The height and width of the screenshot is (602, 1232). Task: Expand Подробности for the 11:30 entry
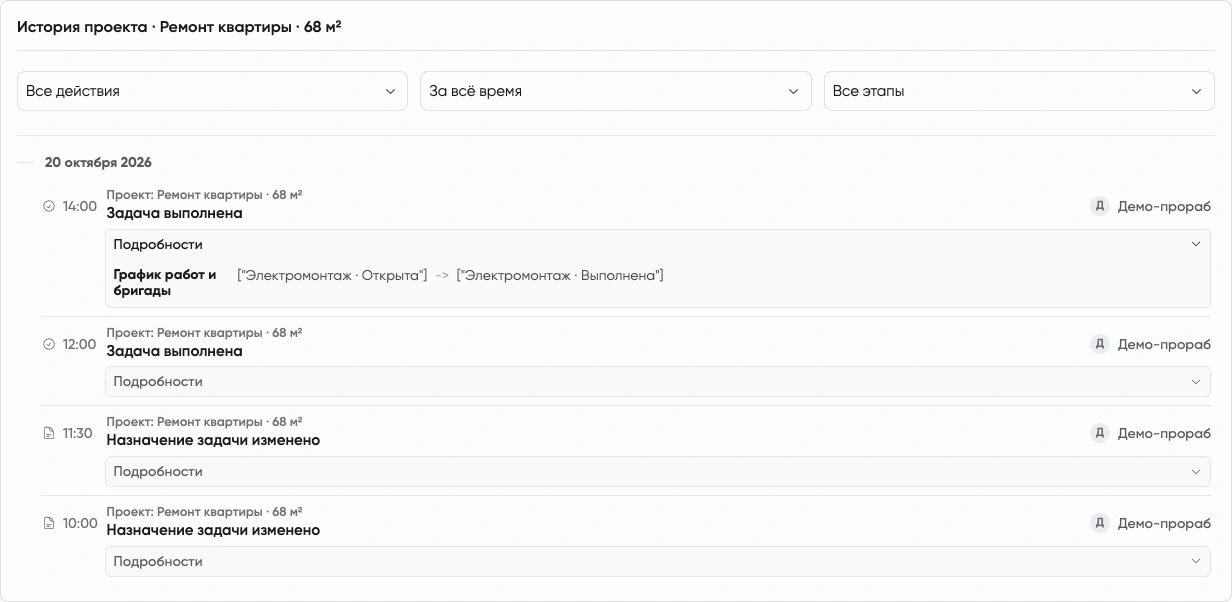658,472
